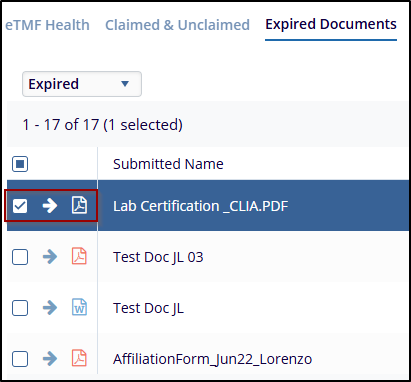Tick the AffiliationForm_Jun22_Lorenzo checkbox
The height and width of the screenshot is (382, 411).
click(x=20, y=359)
